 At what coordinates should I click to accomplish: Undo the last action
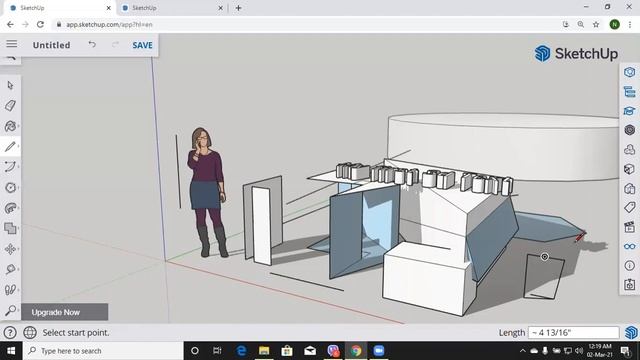coord(92,44)
